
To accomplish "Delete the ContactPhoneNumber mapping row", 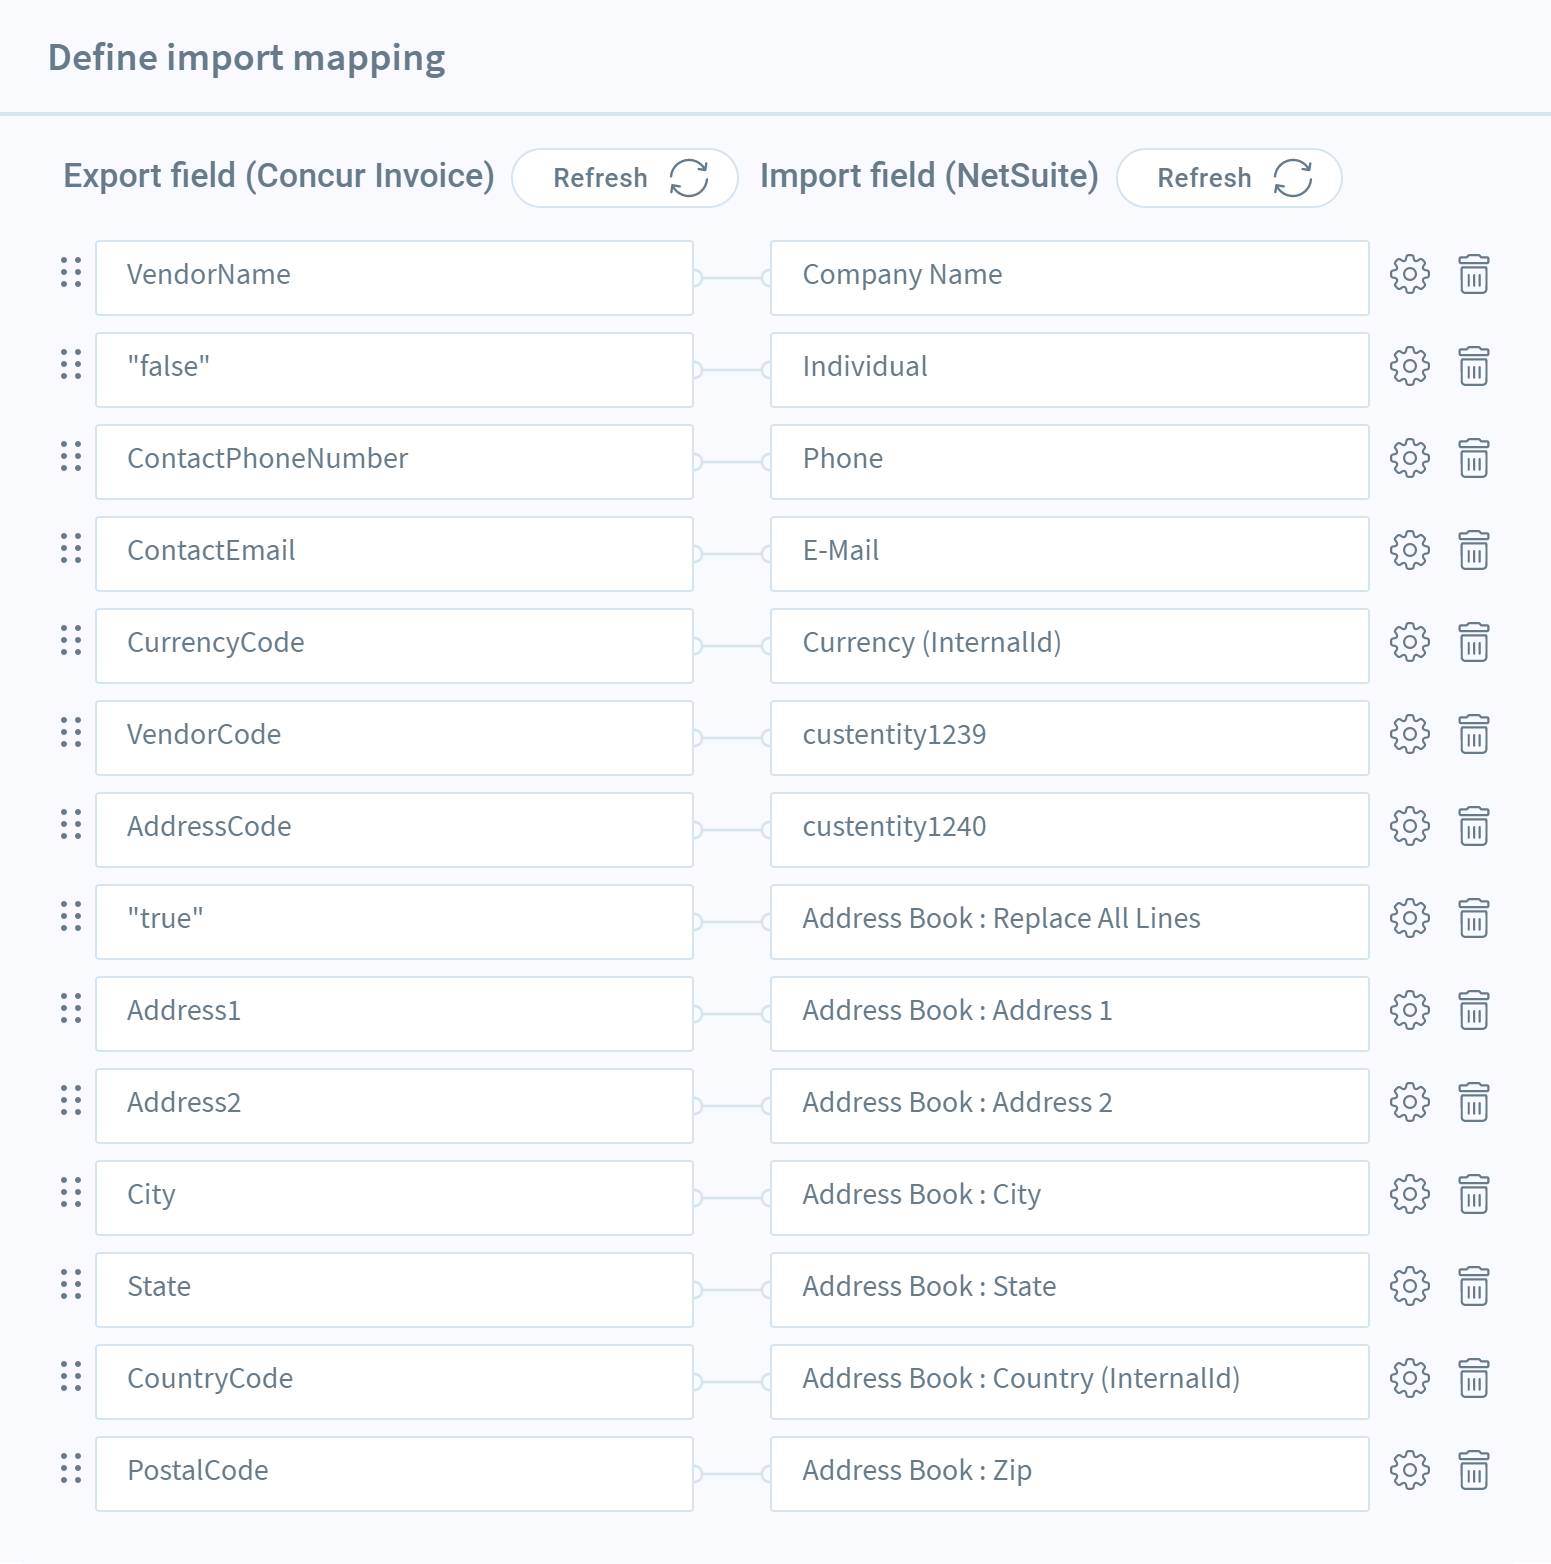I will (x=1474, y=458).
